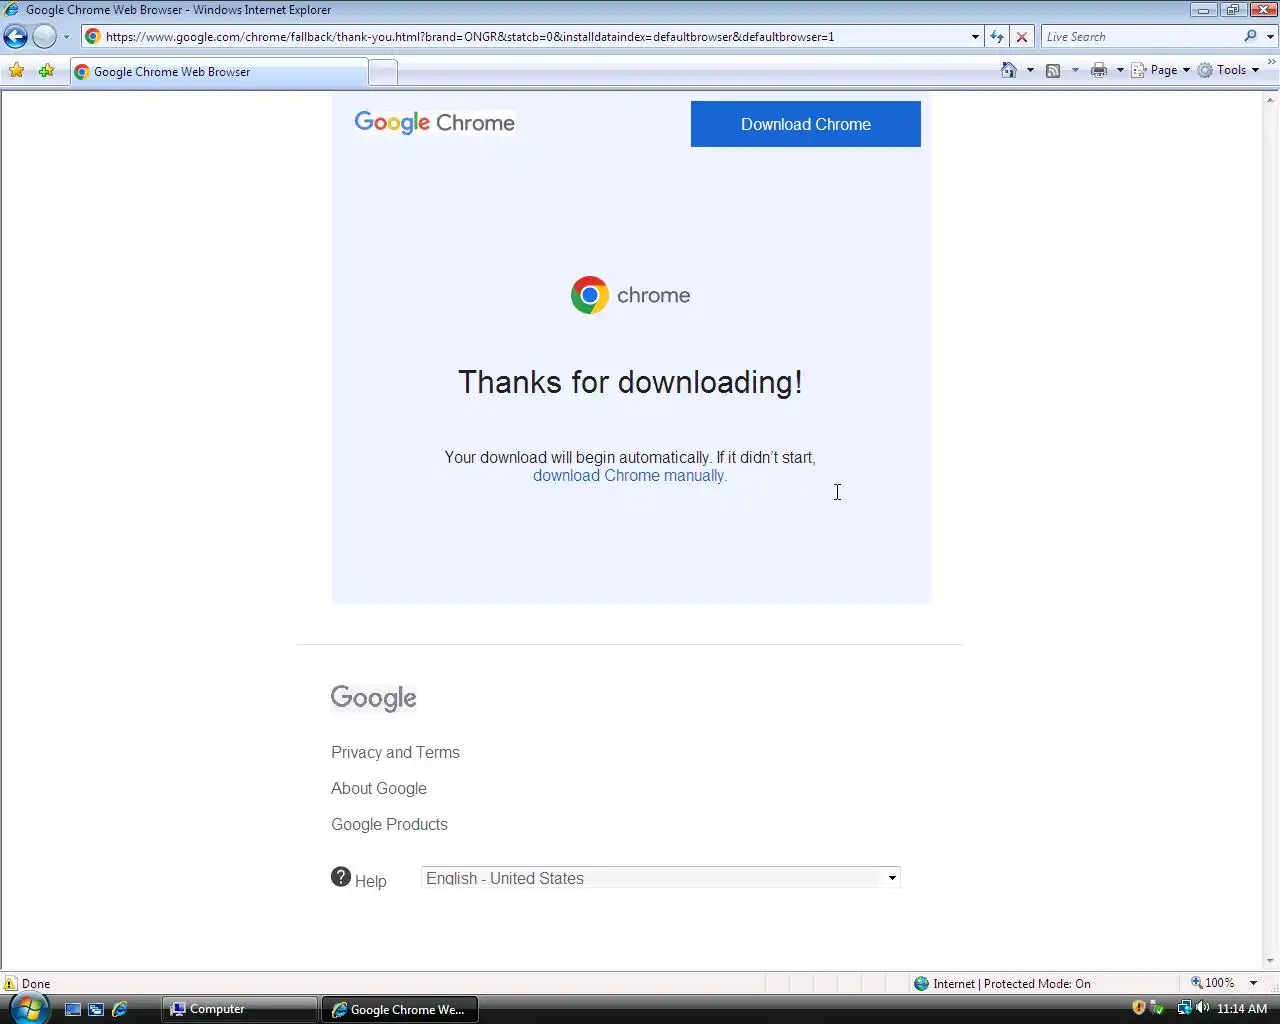This screenshot has height=1024, width=1280.
Task: Click the 11:14 AM clock
Action: tap(1242, 1009)
